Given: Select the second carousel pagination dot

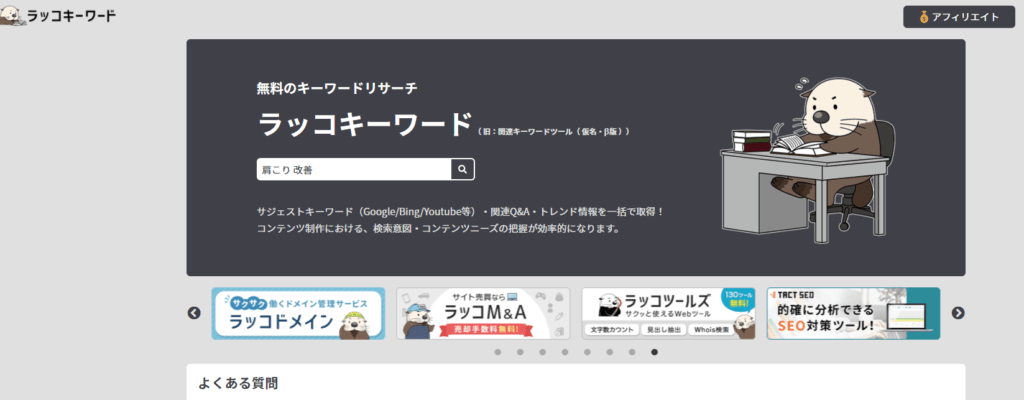Looking at the screenshot, I should pyautogui.click(x=520, y=352).
